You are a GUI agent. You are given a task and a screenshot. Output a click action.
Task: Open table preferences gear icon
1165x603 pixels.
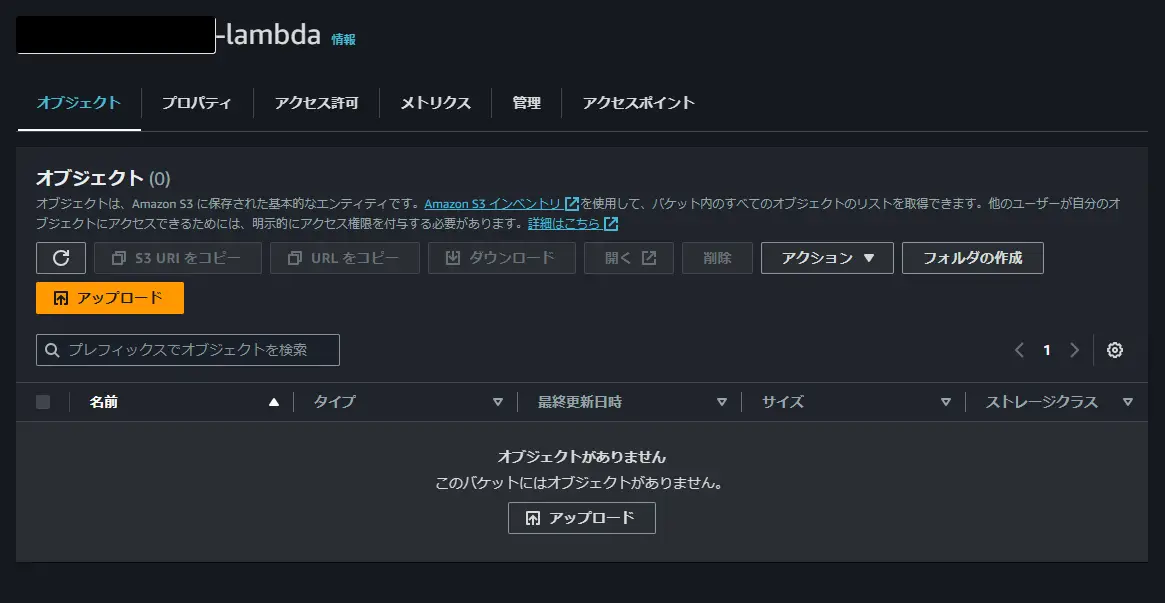[x=1114, y=350]
